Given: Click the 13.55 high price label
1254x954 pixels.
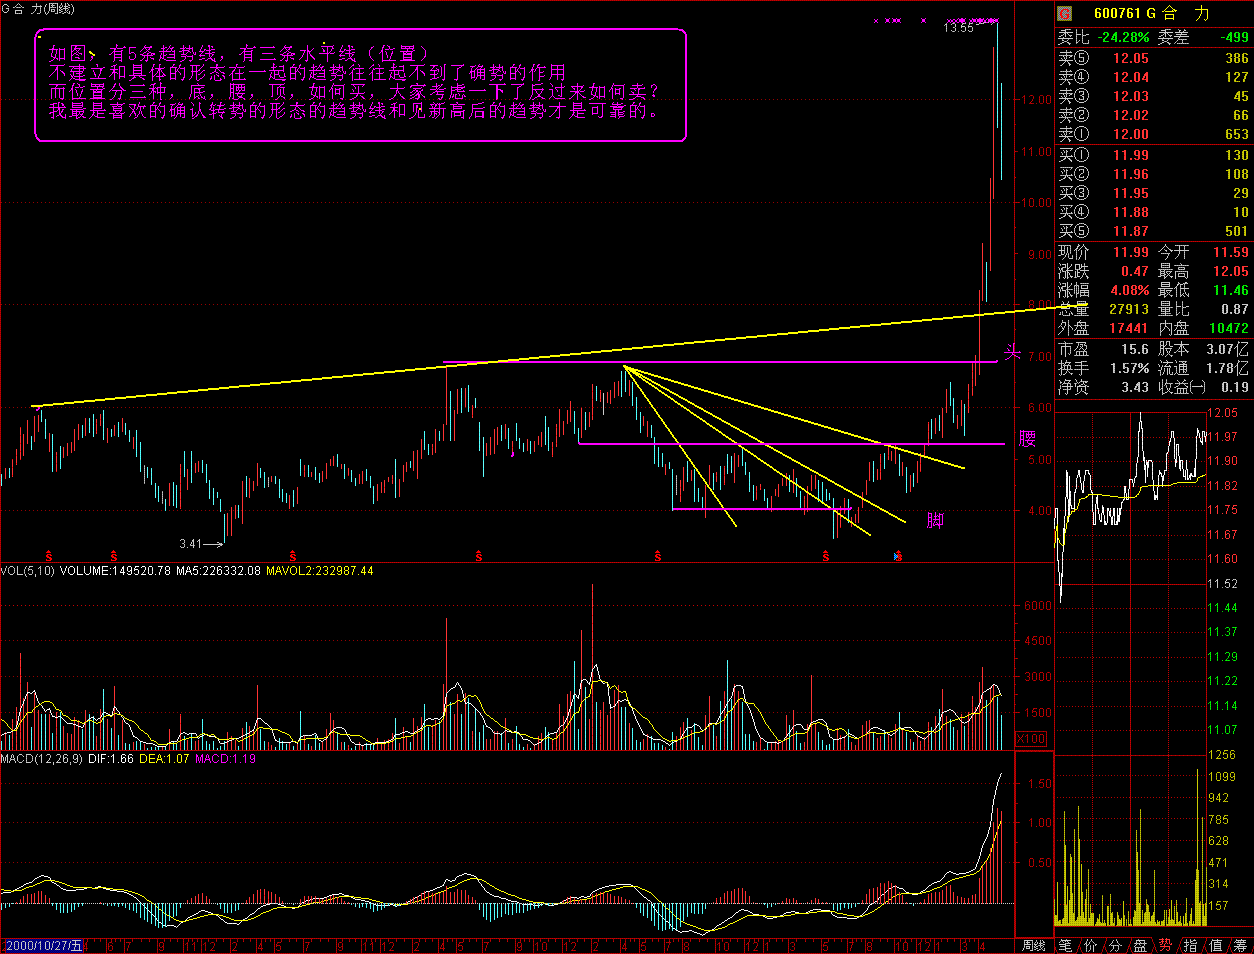Looking at the screenshot, I should [958, 28].
